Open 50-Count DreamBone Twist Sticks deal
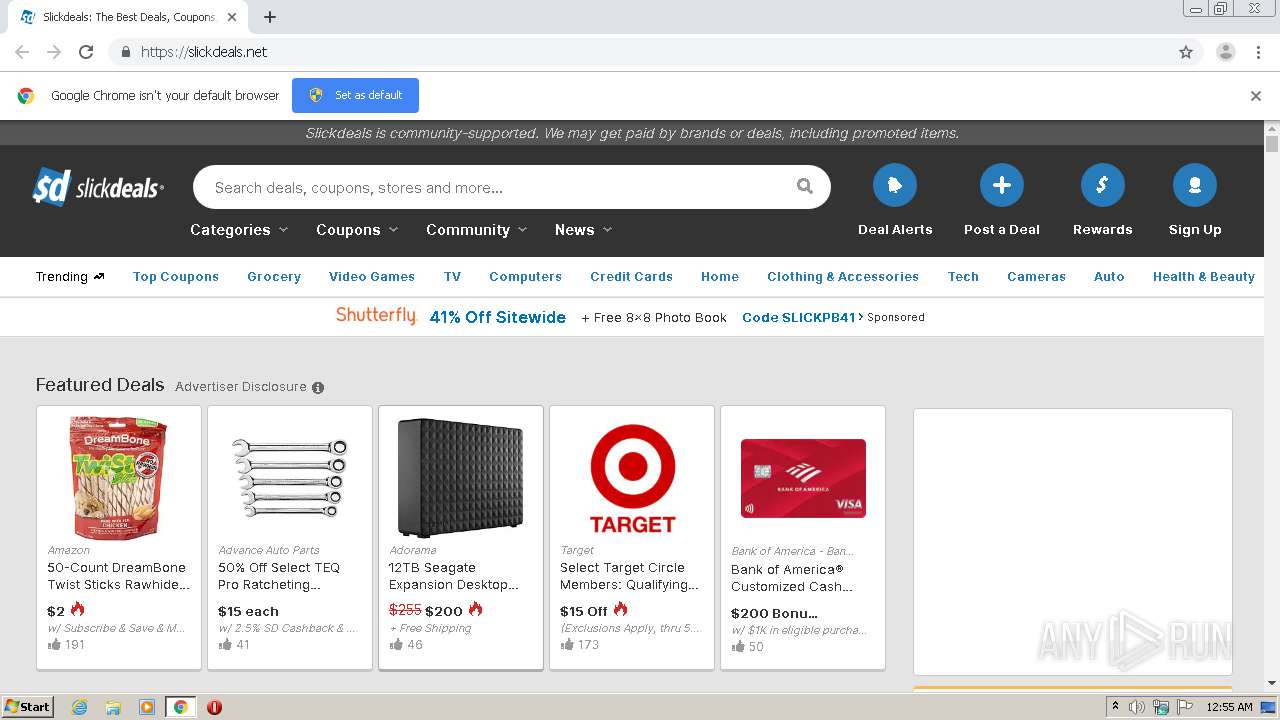The image size is (1280, 720). 117,576
